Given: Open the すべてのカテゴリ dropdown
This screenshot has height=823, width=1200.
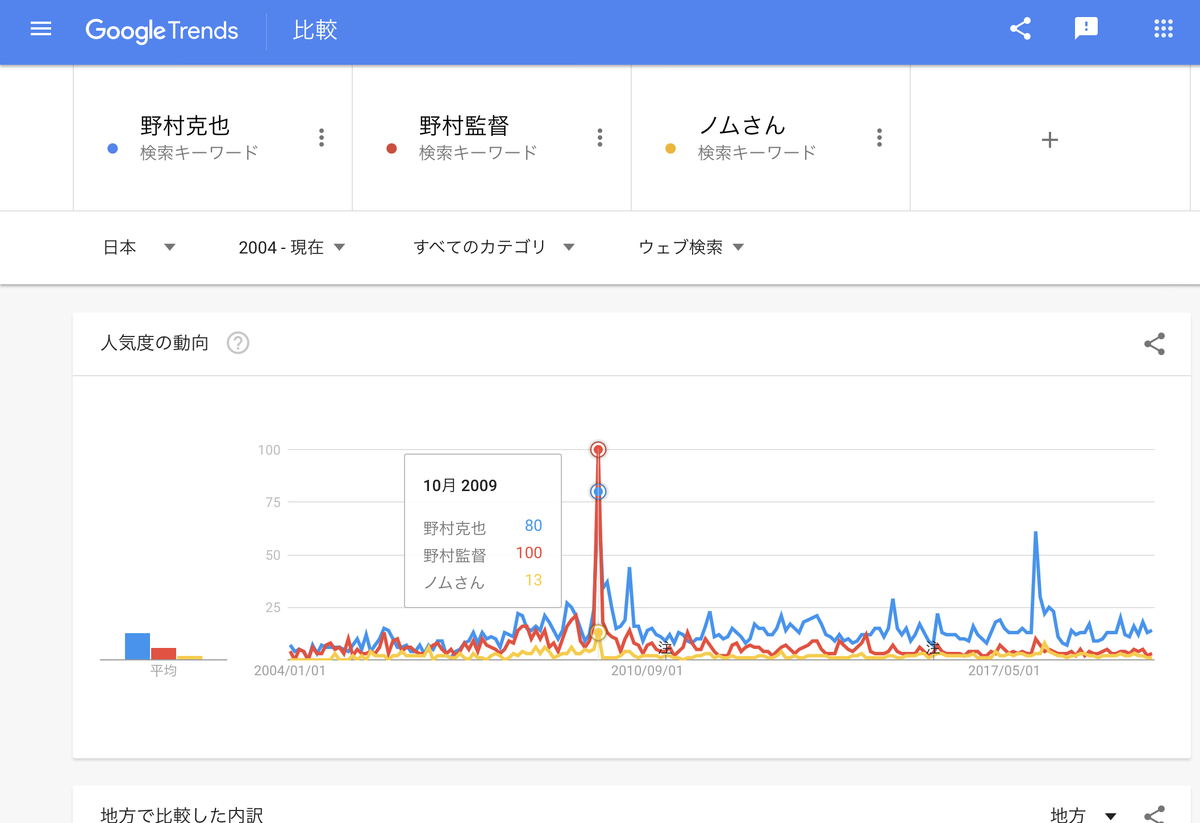Looking at the screenshot, I should (x=494, y=247).
